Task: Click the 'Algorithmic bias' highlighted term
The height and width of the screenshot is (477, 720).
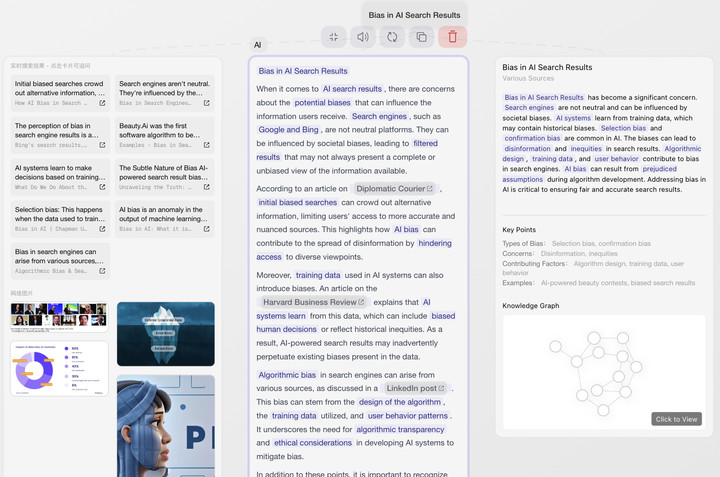Action: (x=287, y=374)
